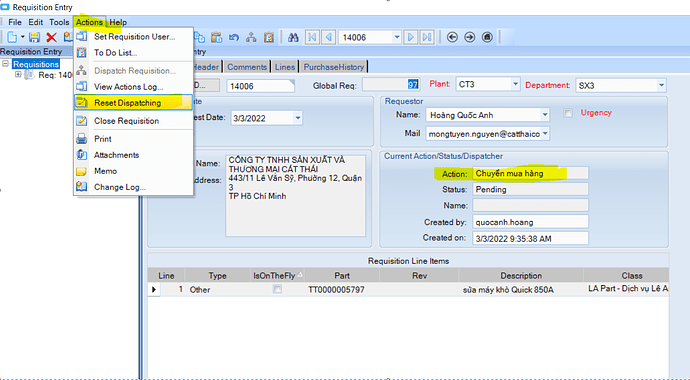This screenshot has width=690, height=380.
Task: Click the View Actions Log menu icon
Action: [x=81, y=87]
